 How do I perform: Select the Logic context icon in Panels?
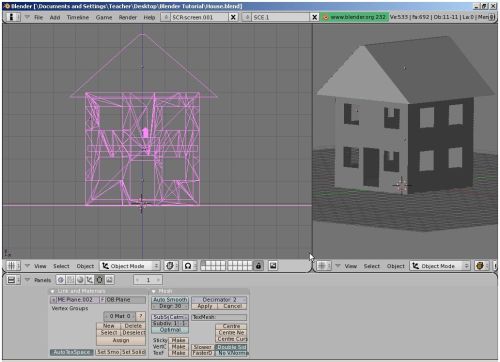coord(61,280)
